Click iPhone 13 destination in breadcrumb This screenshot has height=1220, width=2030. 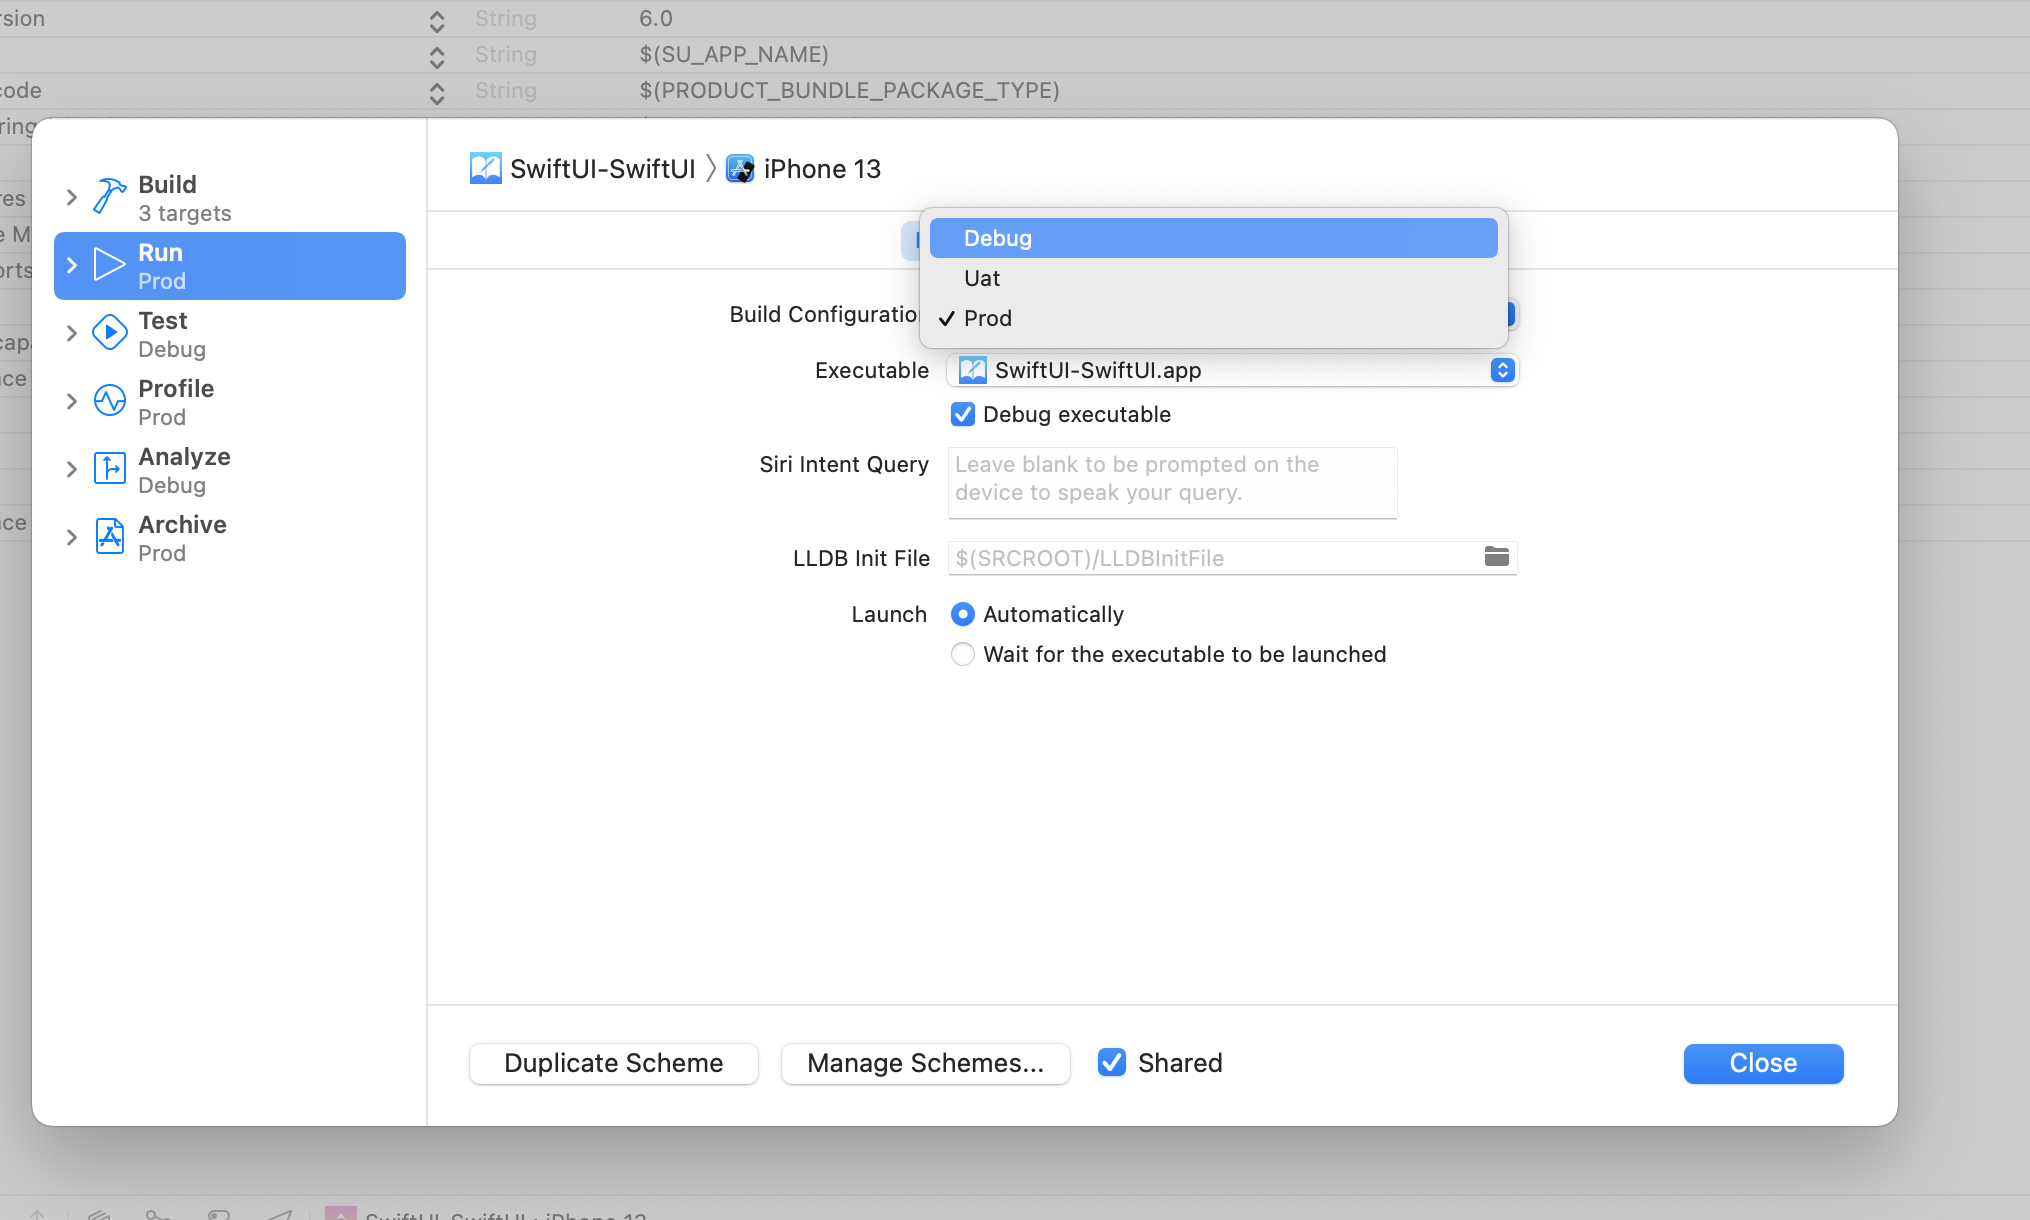tap(822, 169)
